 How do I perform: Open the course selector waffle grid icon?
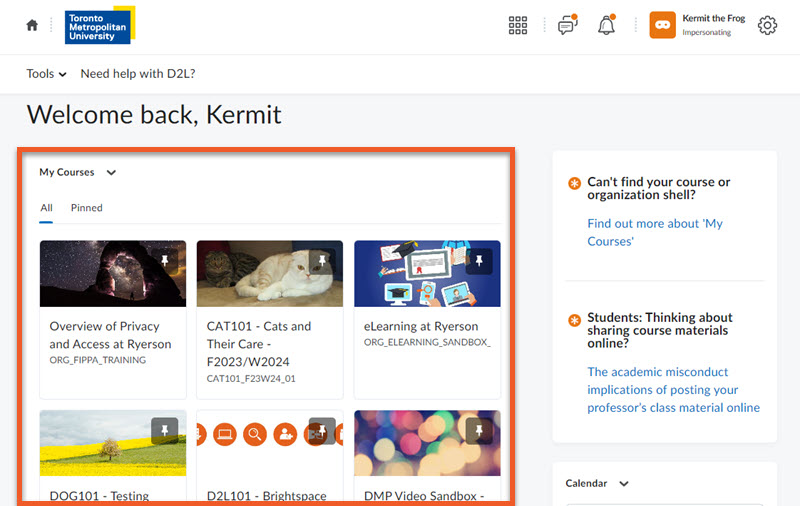click(518, 26)
